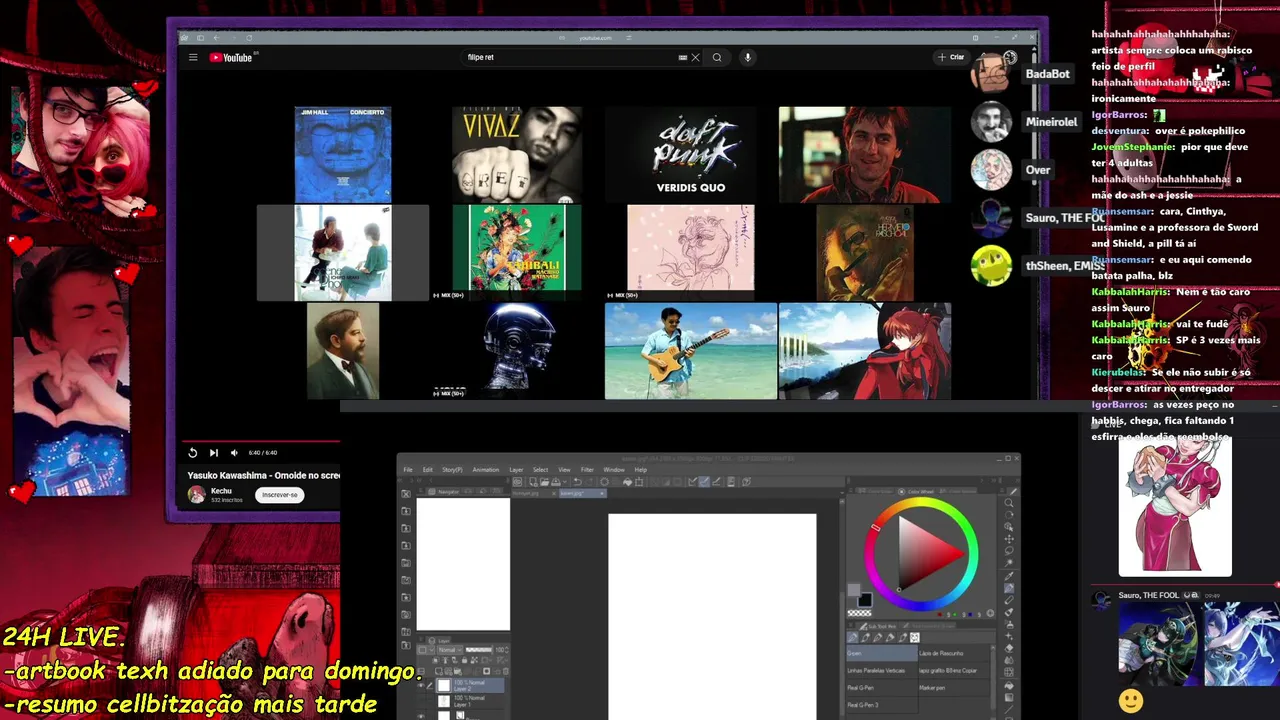Open the YouTube hamburger guide menu
The image size is (1280, 720).
193,57
